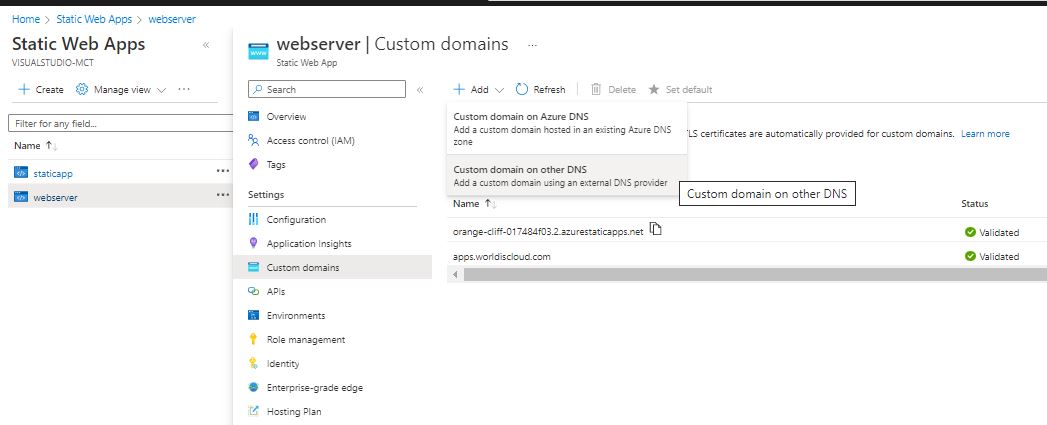Select Custom domain on Azure DNS
This screenshot has height=425, width=1047.
566,128
